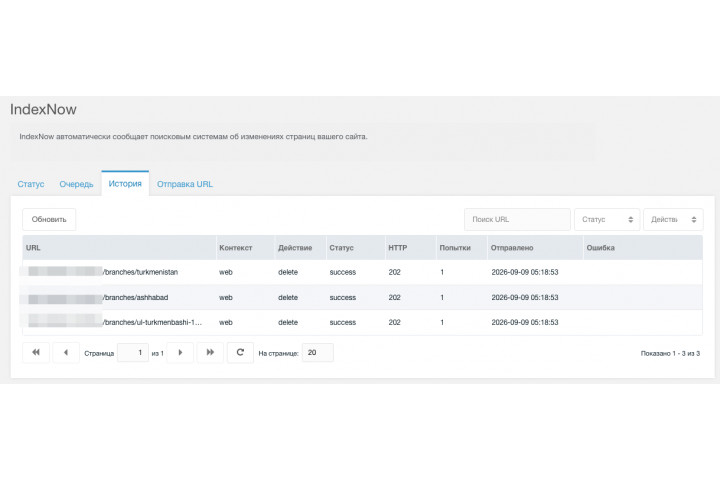The height and width of the screenshot is (480, 720).
Task: Jump to last page double-right arrow
Action: point(210,353)
